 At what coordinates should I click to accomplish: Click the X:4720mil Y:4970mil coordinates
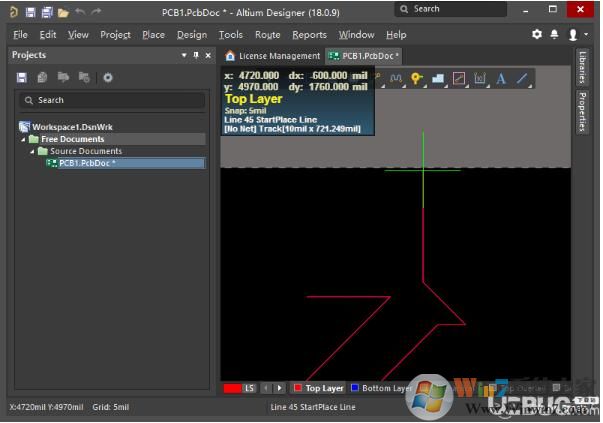47,407
